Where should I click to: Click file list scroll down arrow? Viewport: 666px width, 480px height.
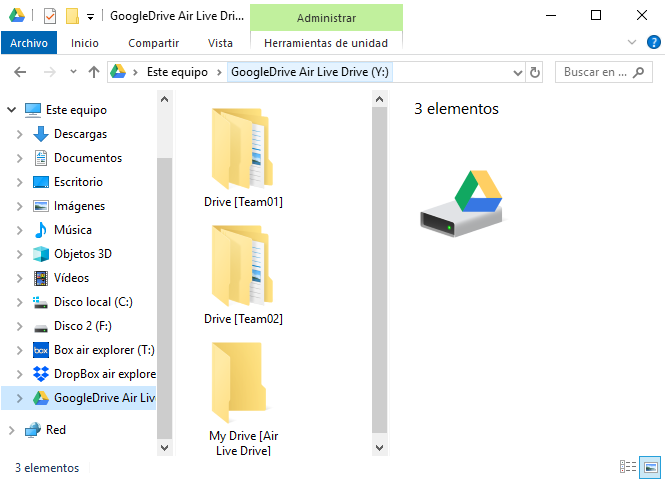click(379, 447)
